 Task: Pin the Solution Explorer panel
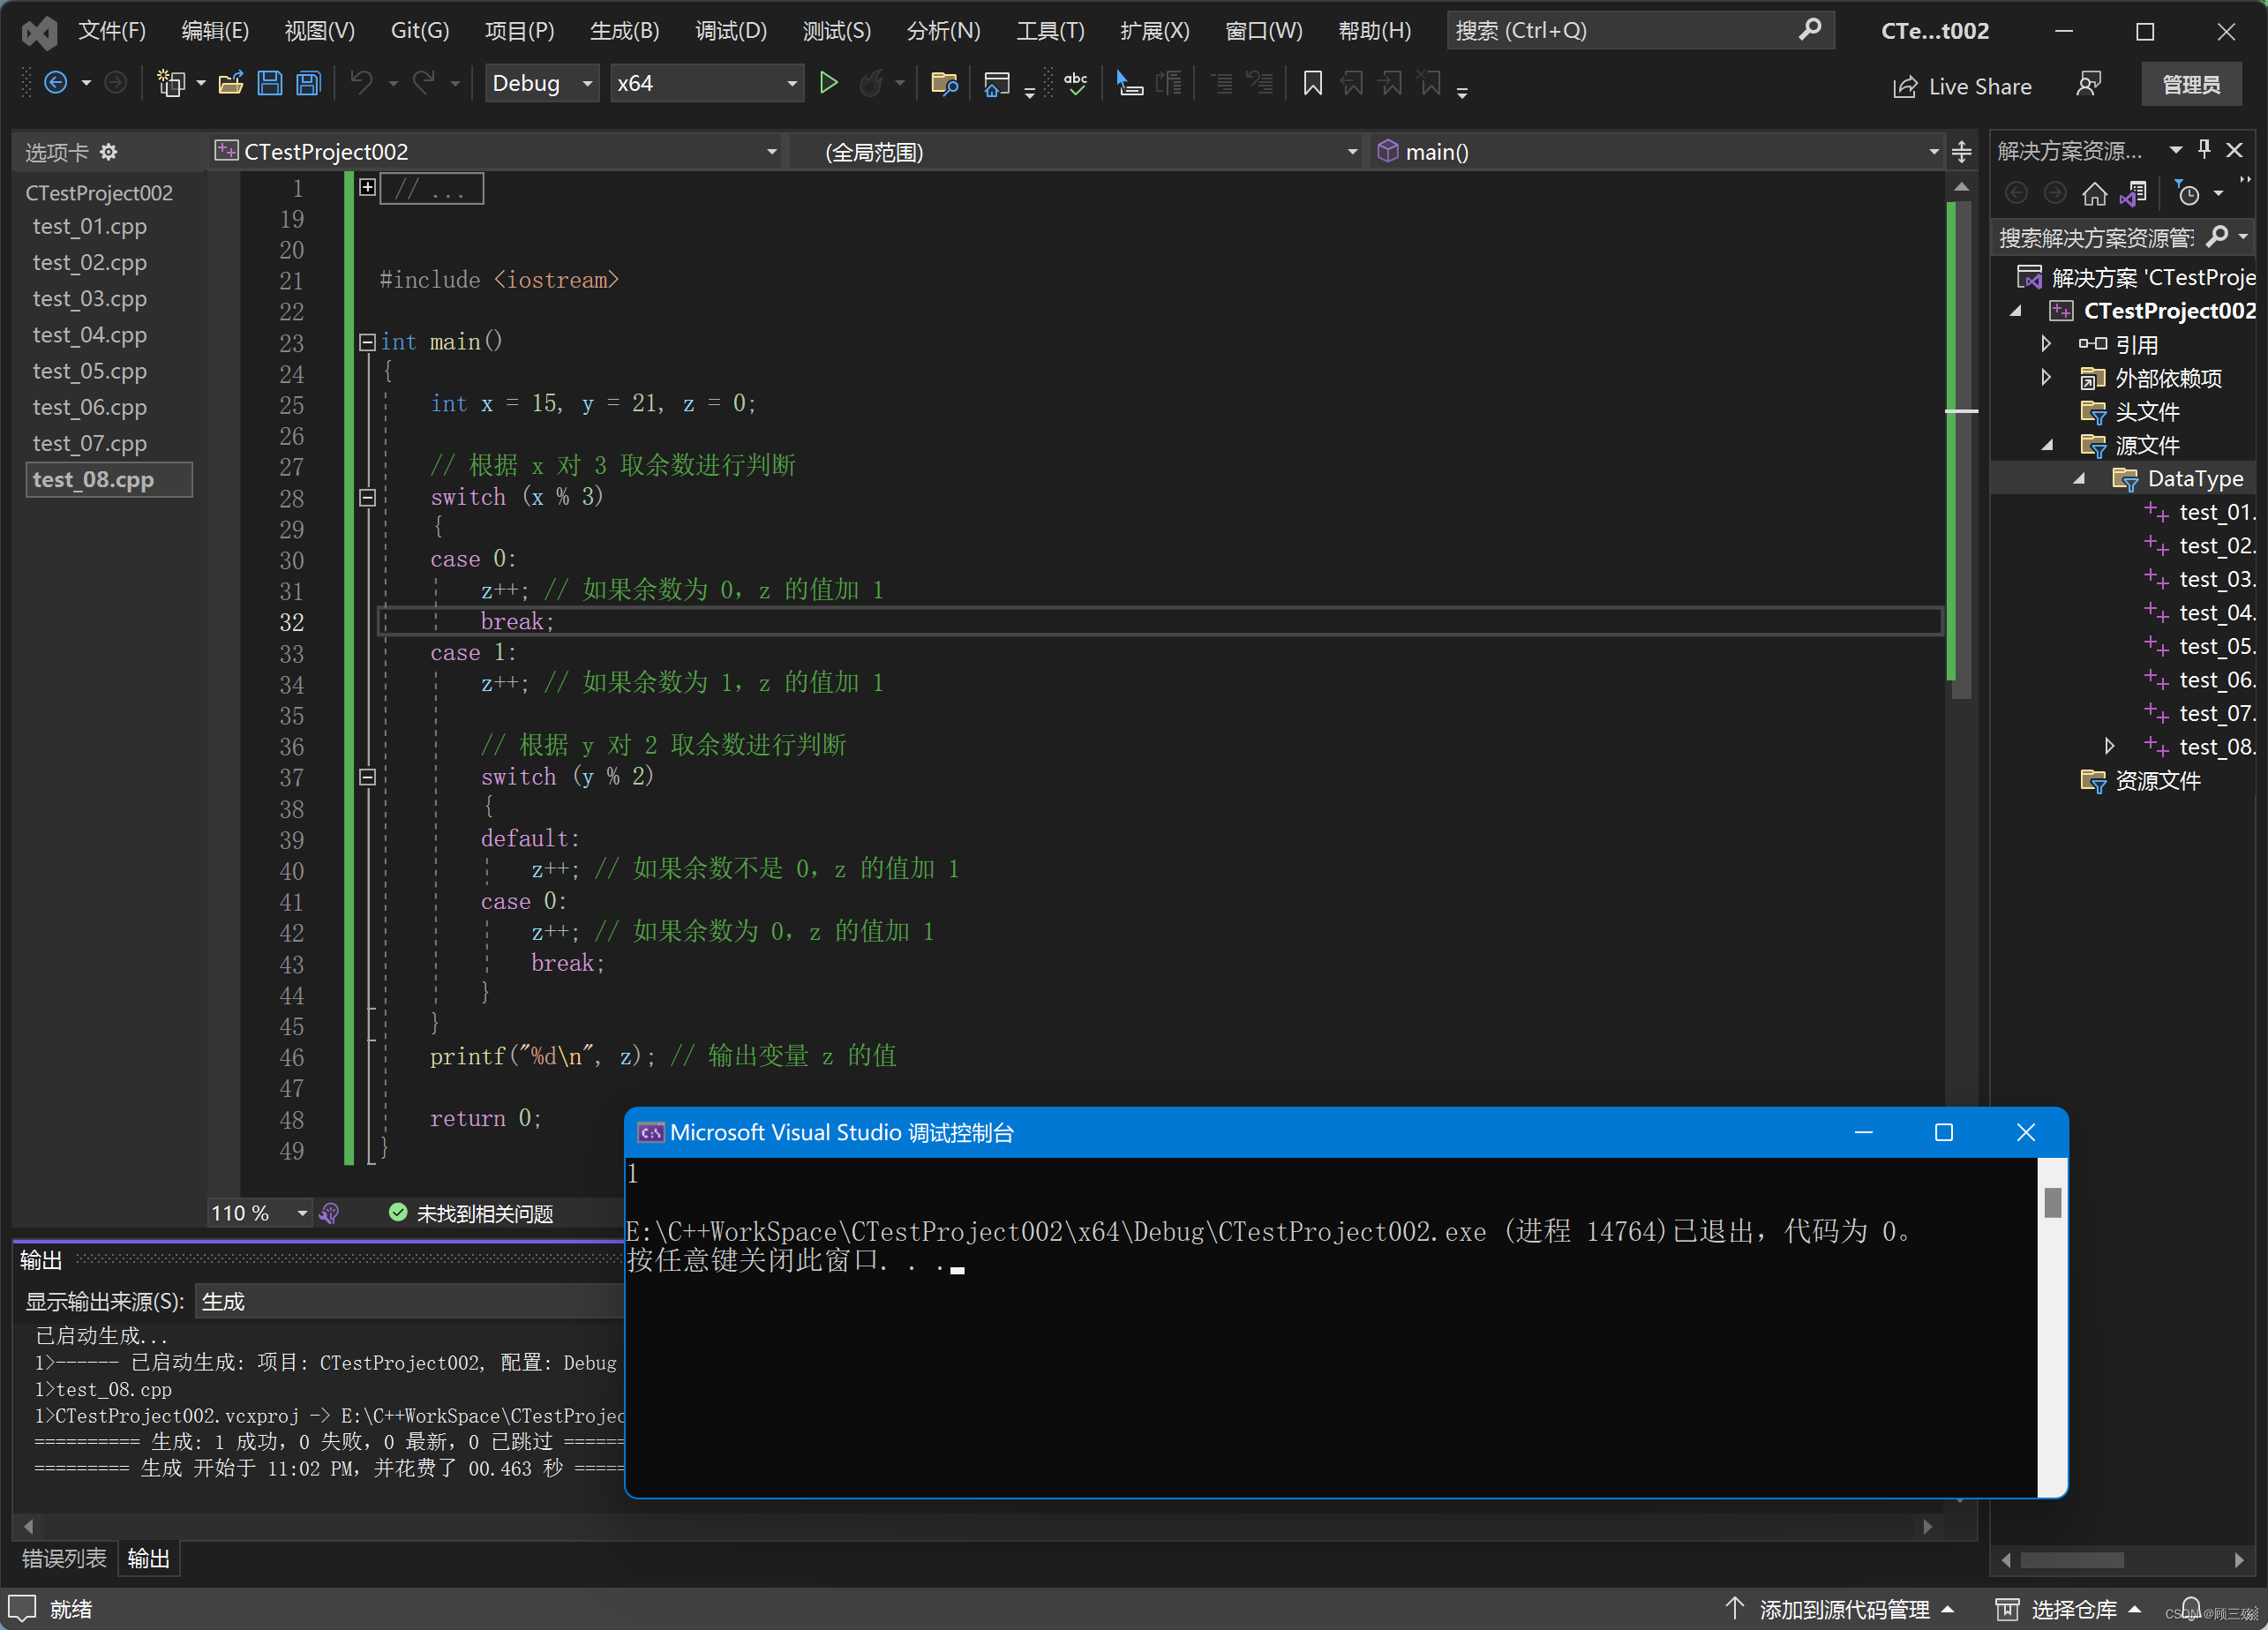click(2204, 150)
